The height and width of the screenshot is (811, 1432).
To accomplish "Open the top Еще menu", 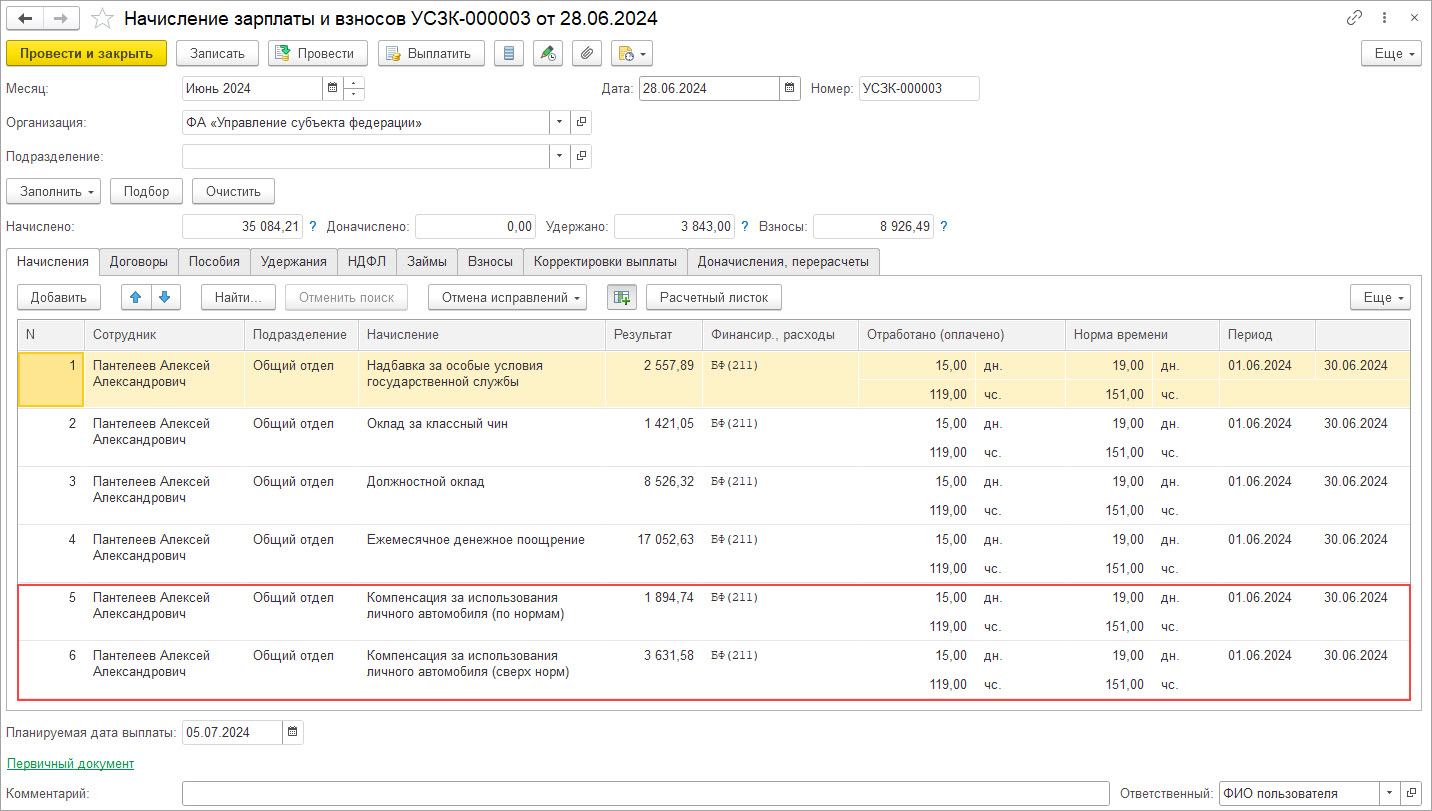I will coord(1391,54).
